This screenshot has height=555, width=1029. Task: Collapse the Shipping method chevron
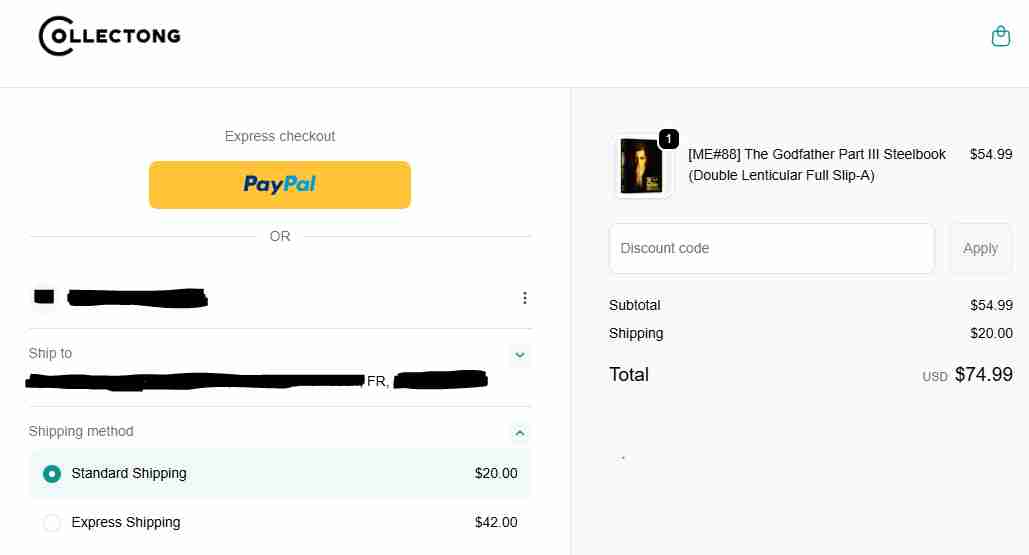(519, 432)
